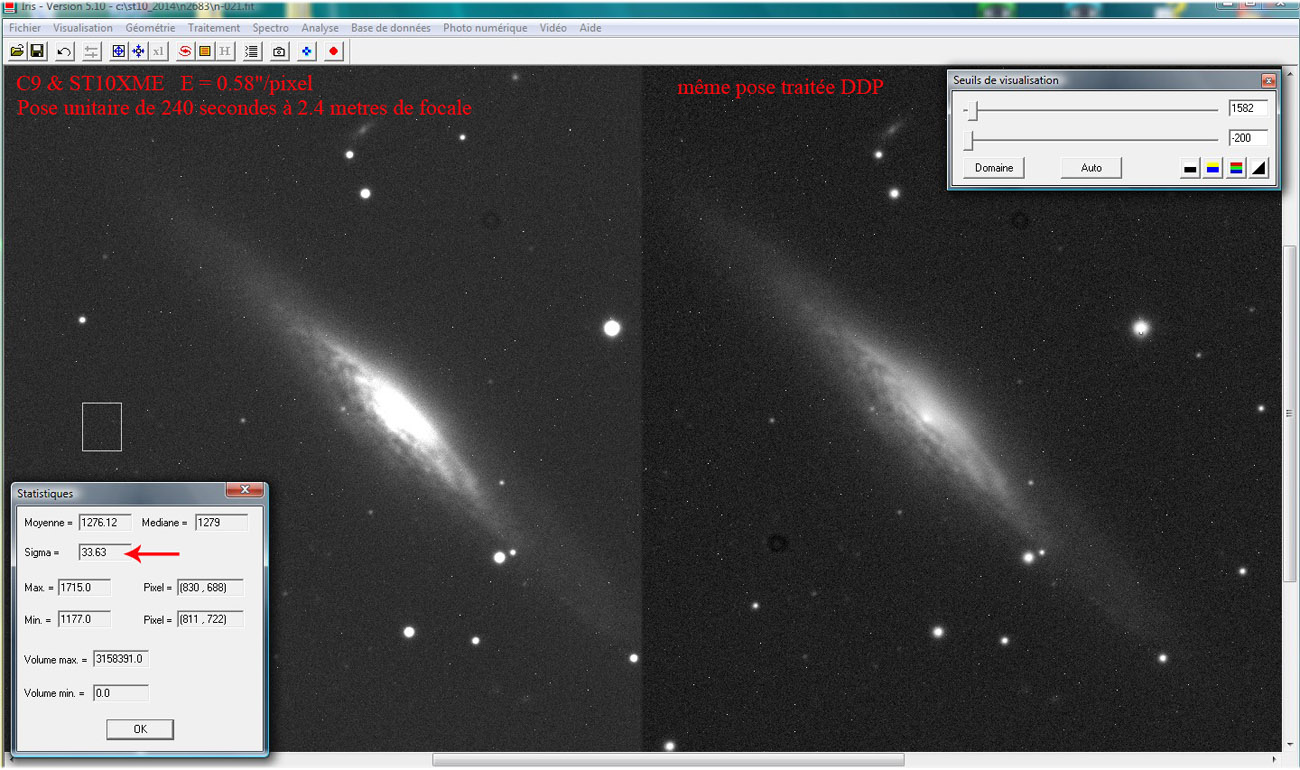The image size is (1300, 770).
Task: Click the Max. value field 1715.0
Action: (84, 587)
